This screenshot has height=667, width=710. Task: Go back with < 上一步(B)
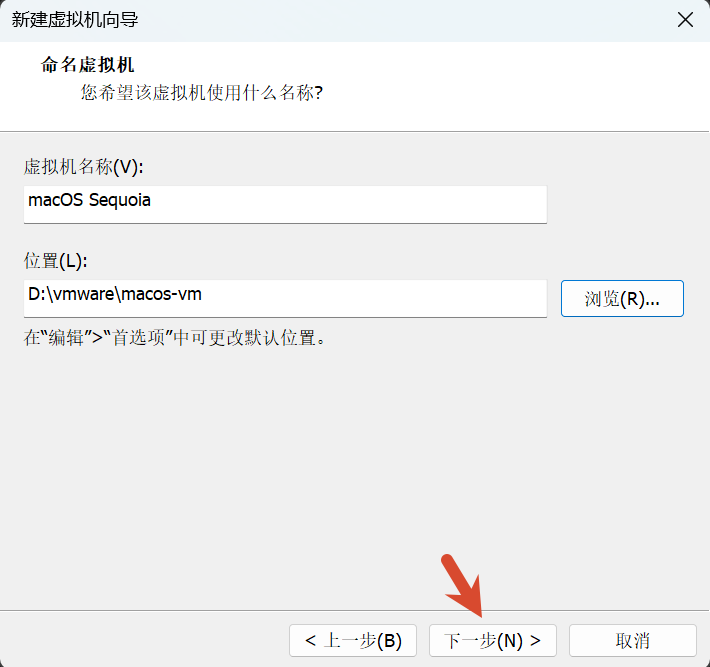[x=353, y=640]
